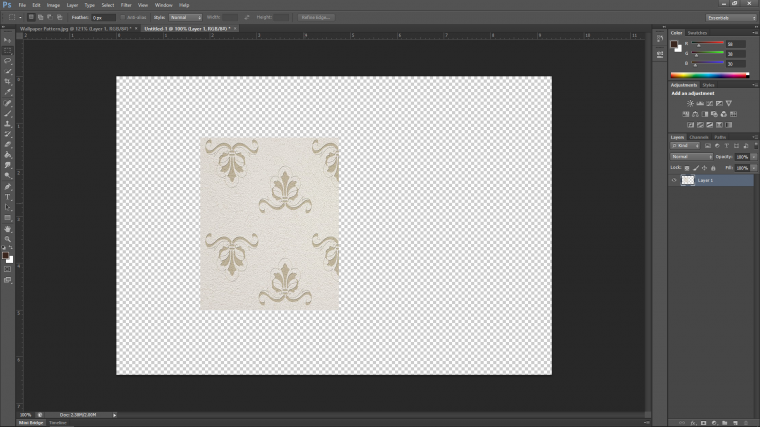Screen dimensions: 760x427
Task: Choose New selection mode in options bar
Action: [31, 17]
